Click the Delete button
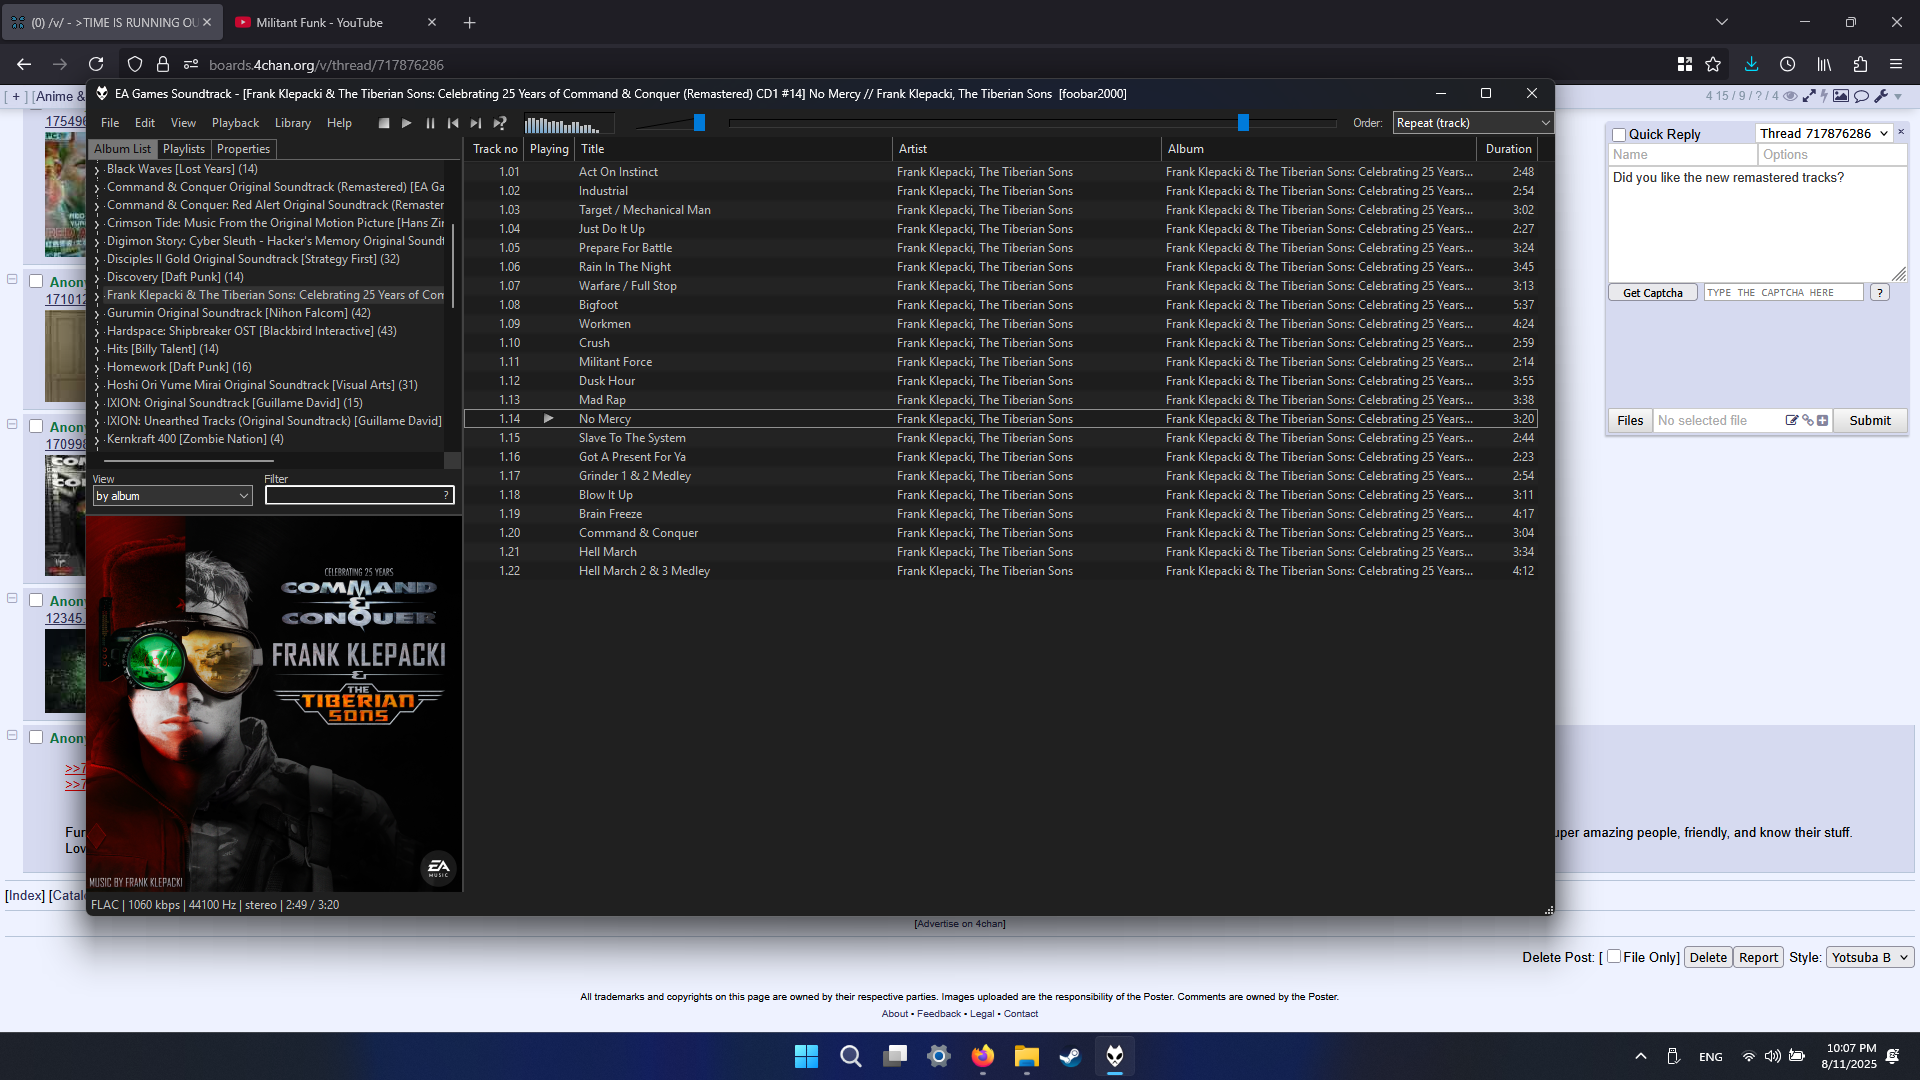Screen dimensions: 1920x1080 point(1708,957)
